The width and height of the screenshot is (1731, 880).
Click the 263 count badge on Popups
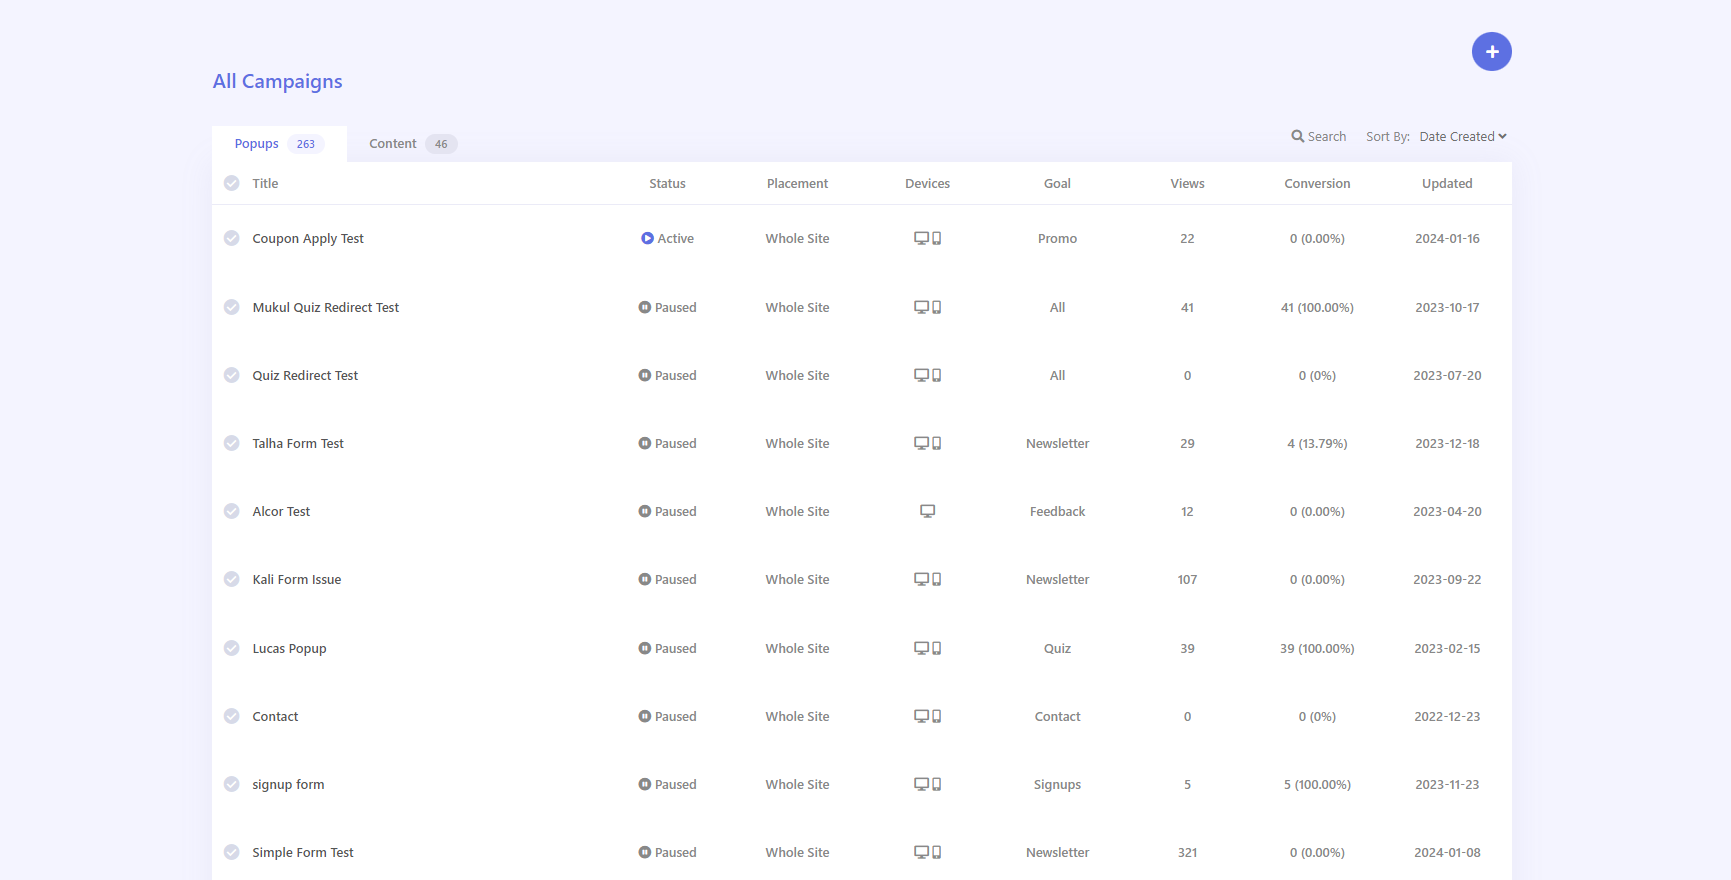[x=306, y=144]
